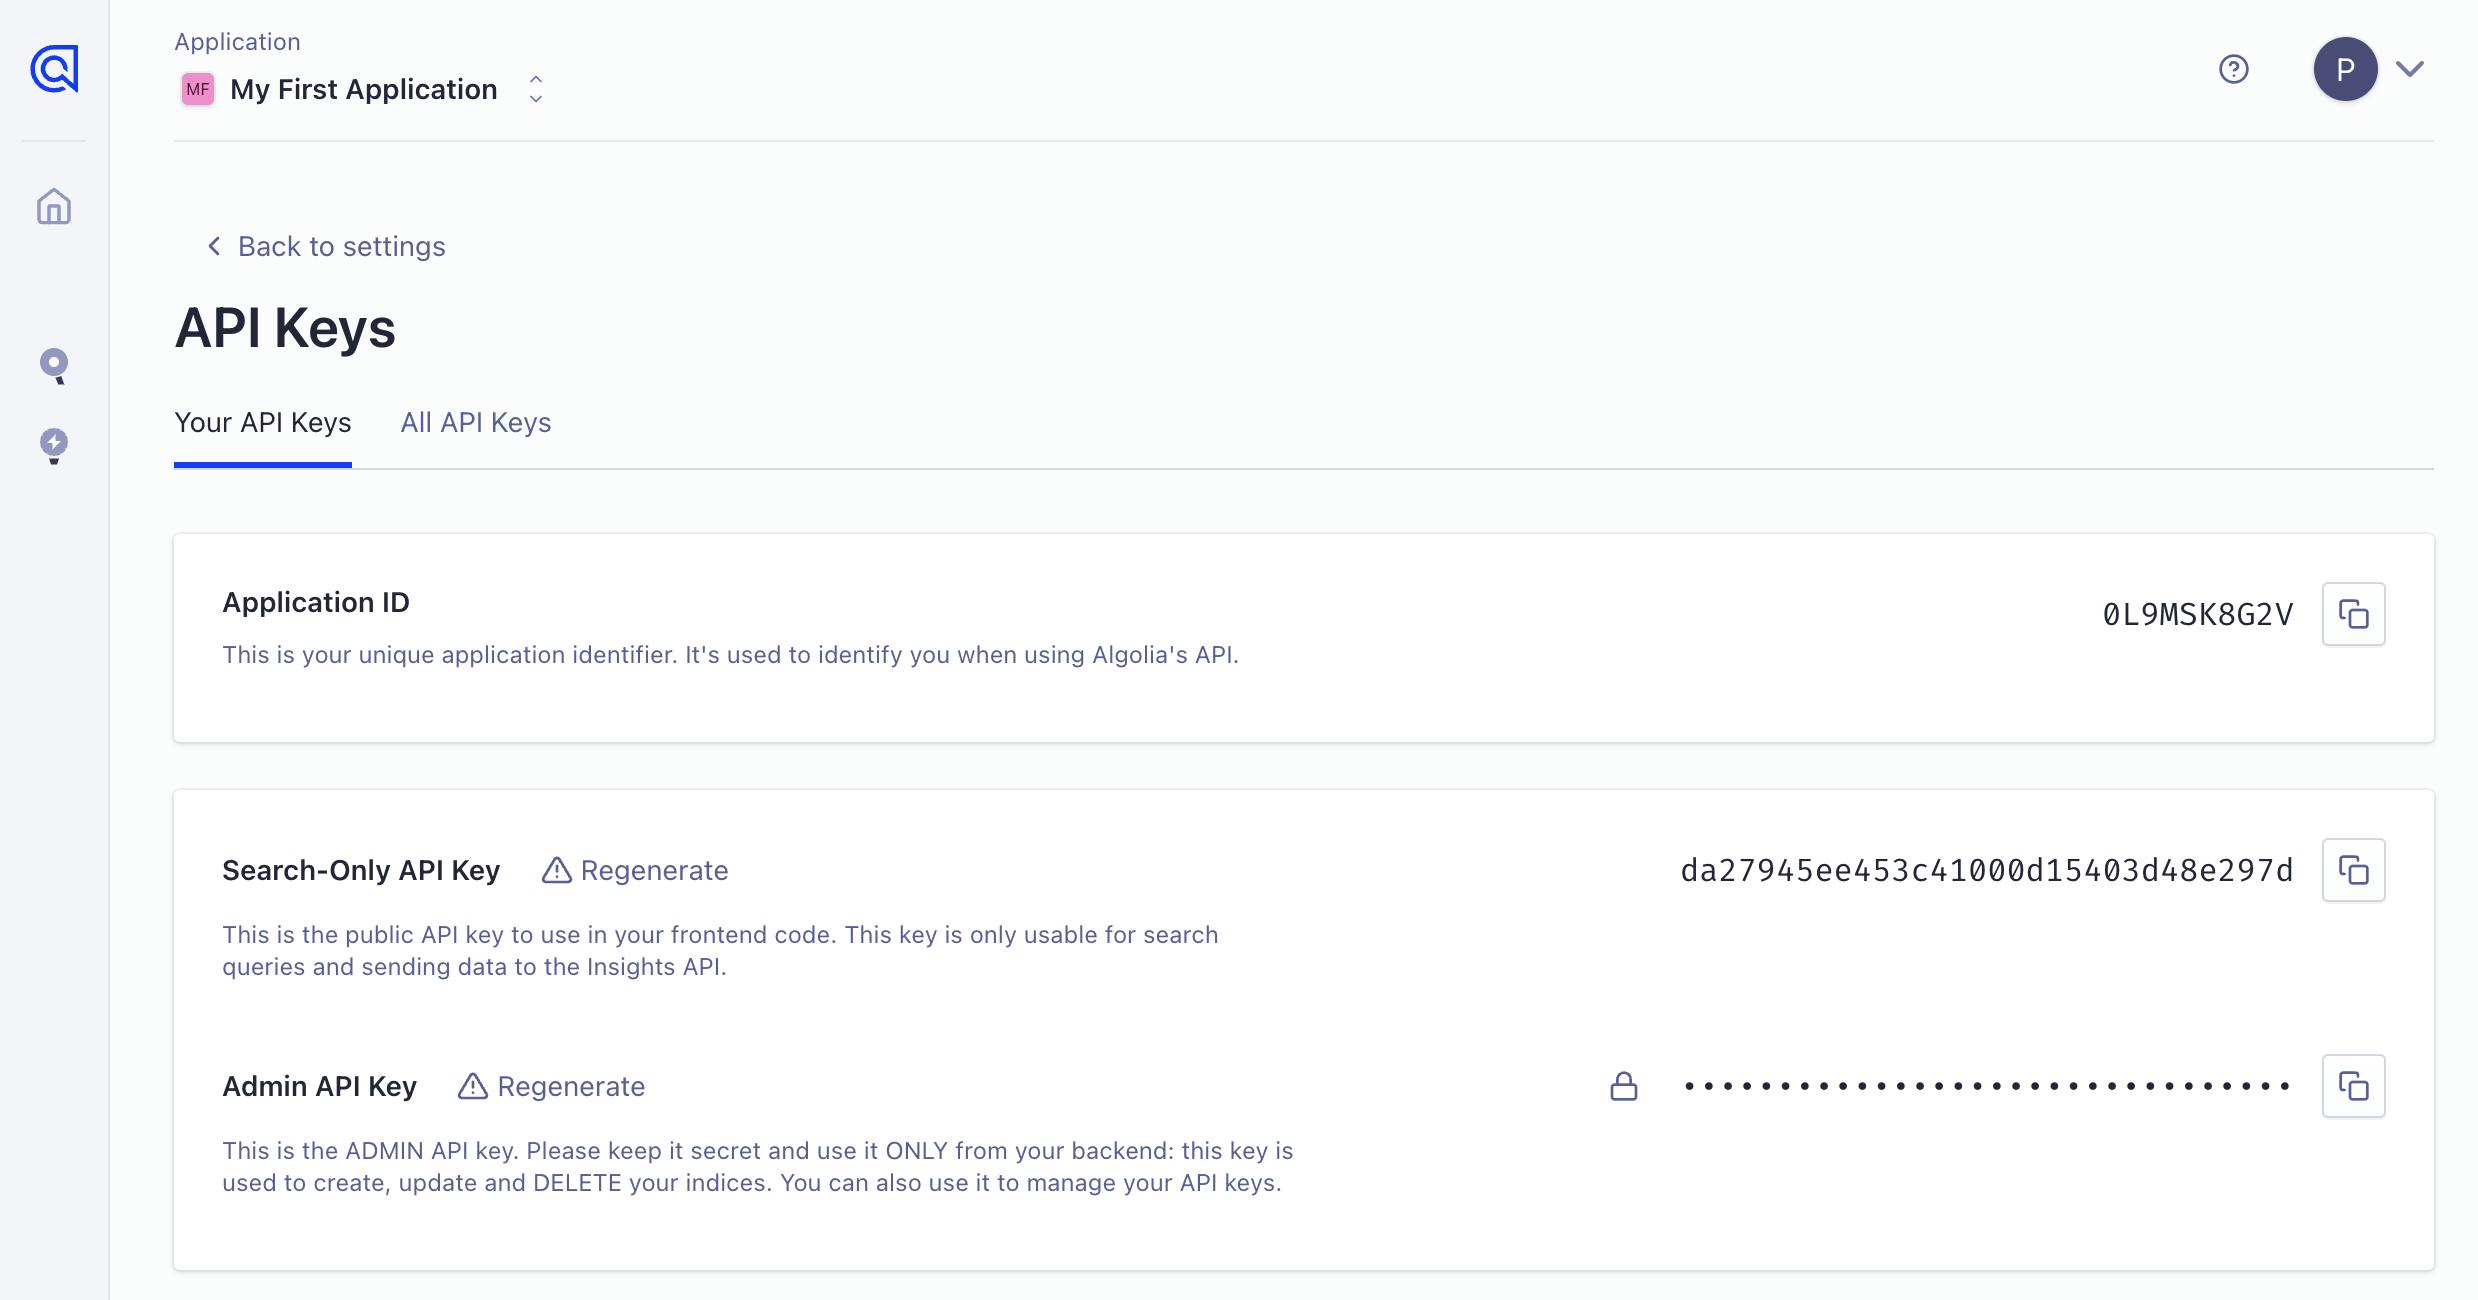Screen dimensions: 2478x1300
Task: Select the Your API Keys tab
Action: (262, 421)
